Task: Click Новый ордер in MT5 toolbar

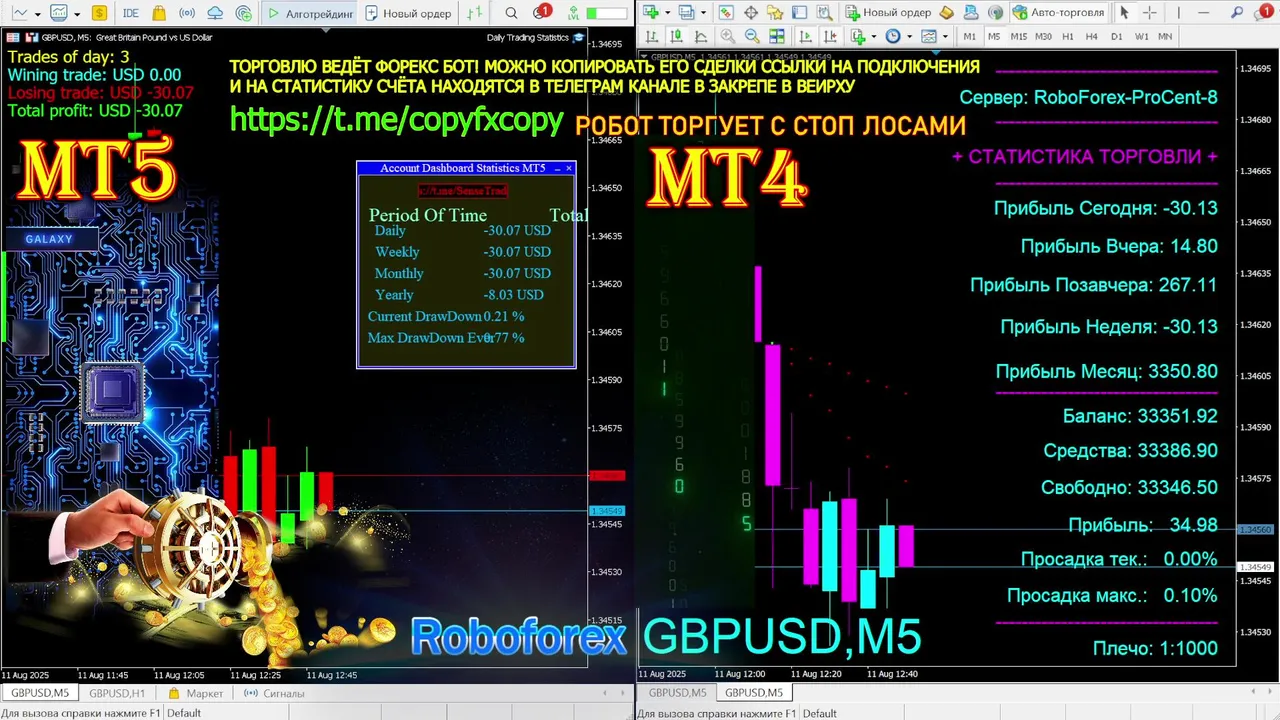Action: point(408,13)
